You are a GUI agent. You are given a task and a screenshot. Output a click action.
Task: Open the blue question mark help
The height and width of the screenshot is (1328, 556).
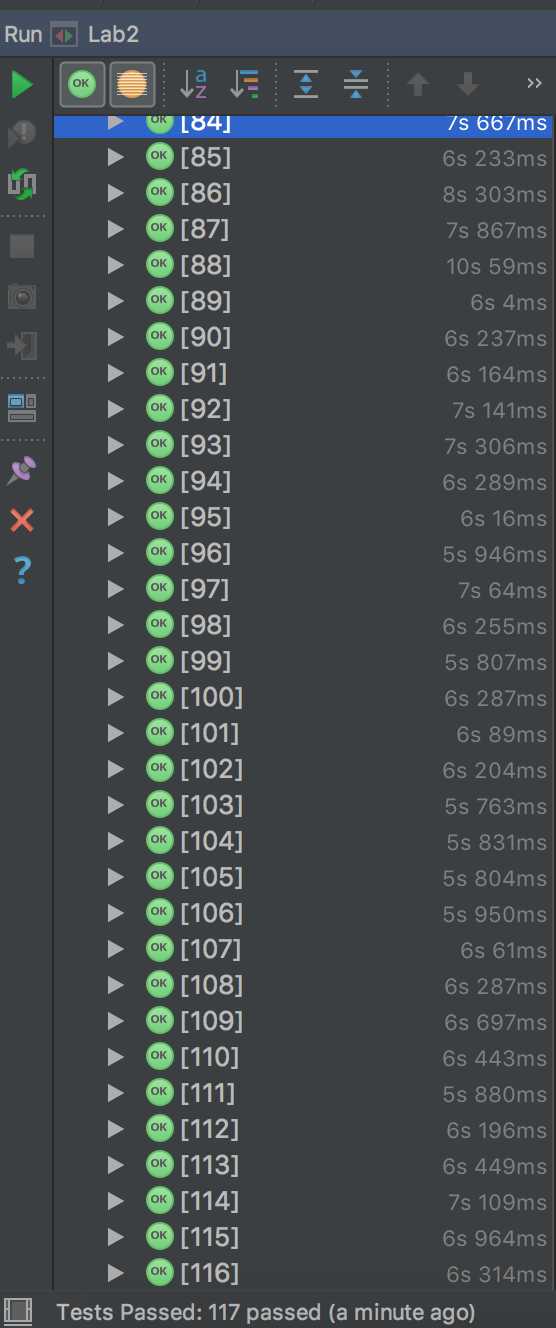22,570
